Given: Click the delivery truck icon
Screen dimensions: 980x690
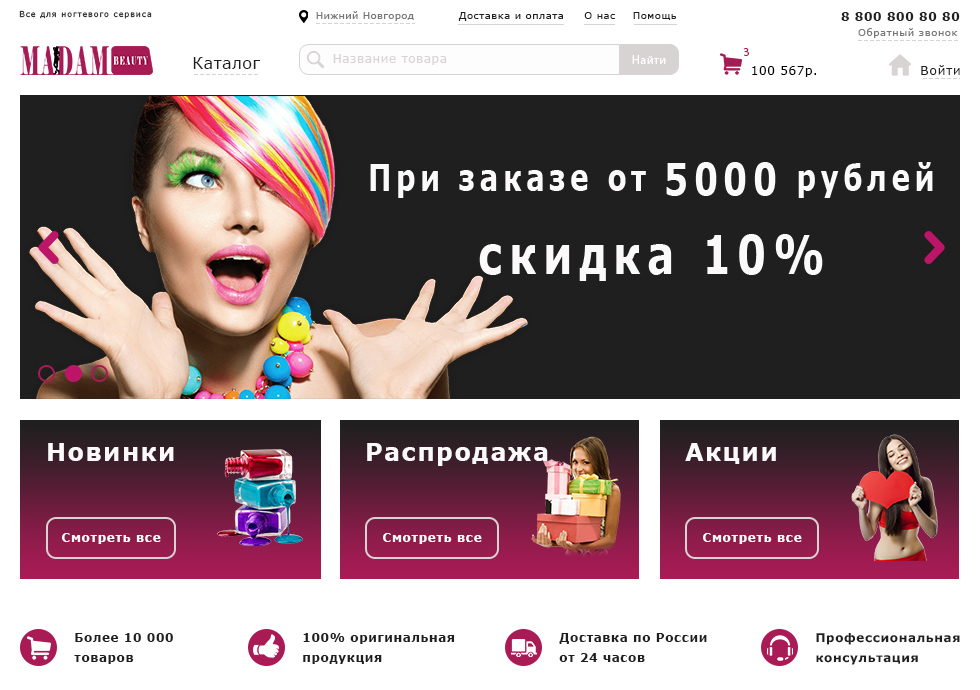Looking at the screenshot, I should coord(523,648).
